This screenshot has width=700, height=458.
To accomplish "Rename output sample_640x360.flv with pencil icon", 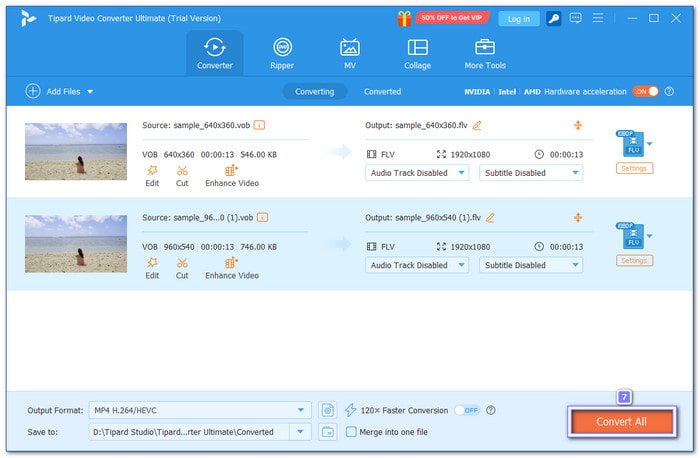I will [477, 125].
